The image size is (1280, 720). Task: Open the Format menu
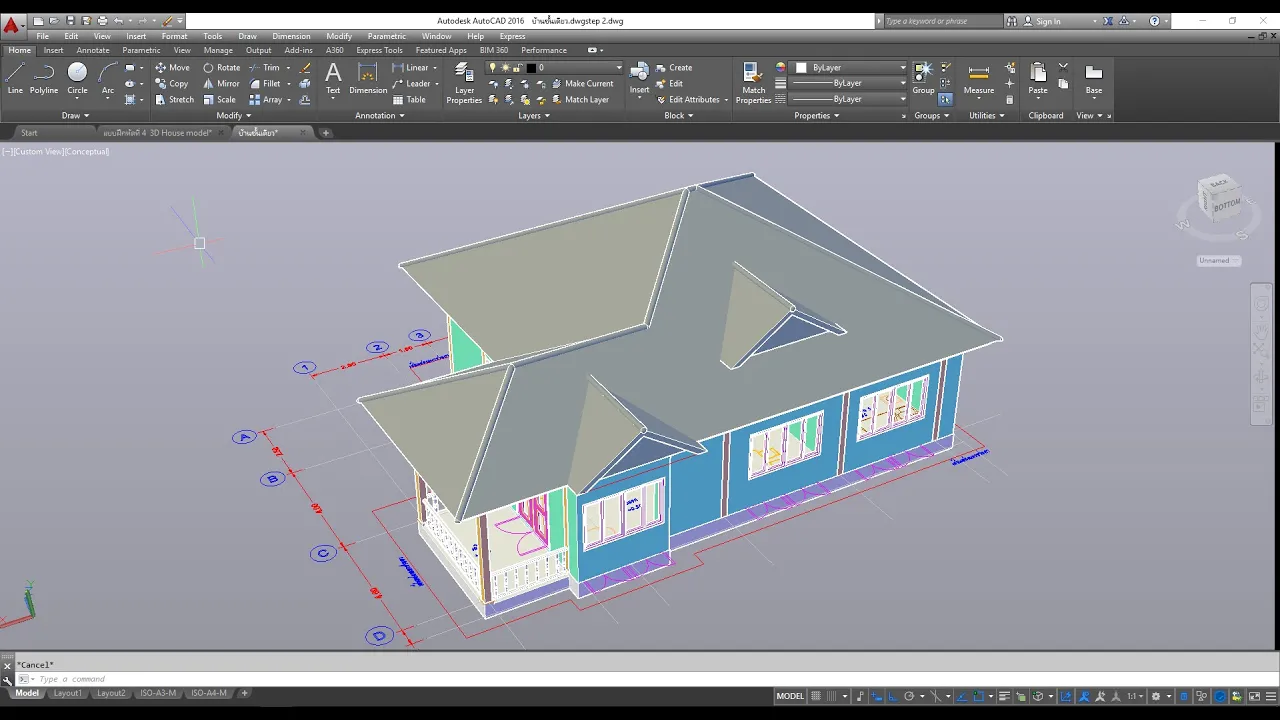pyautogui.click(x=174, y=36)
